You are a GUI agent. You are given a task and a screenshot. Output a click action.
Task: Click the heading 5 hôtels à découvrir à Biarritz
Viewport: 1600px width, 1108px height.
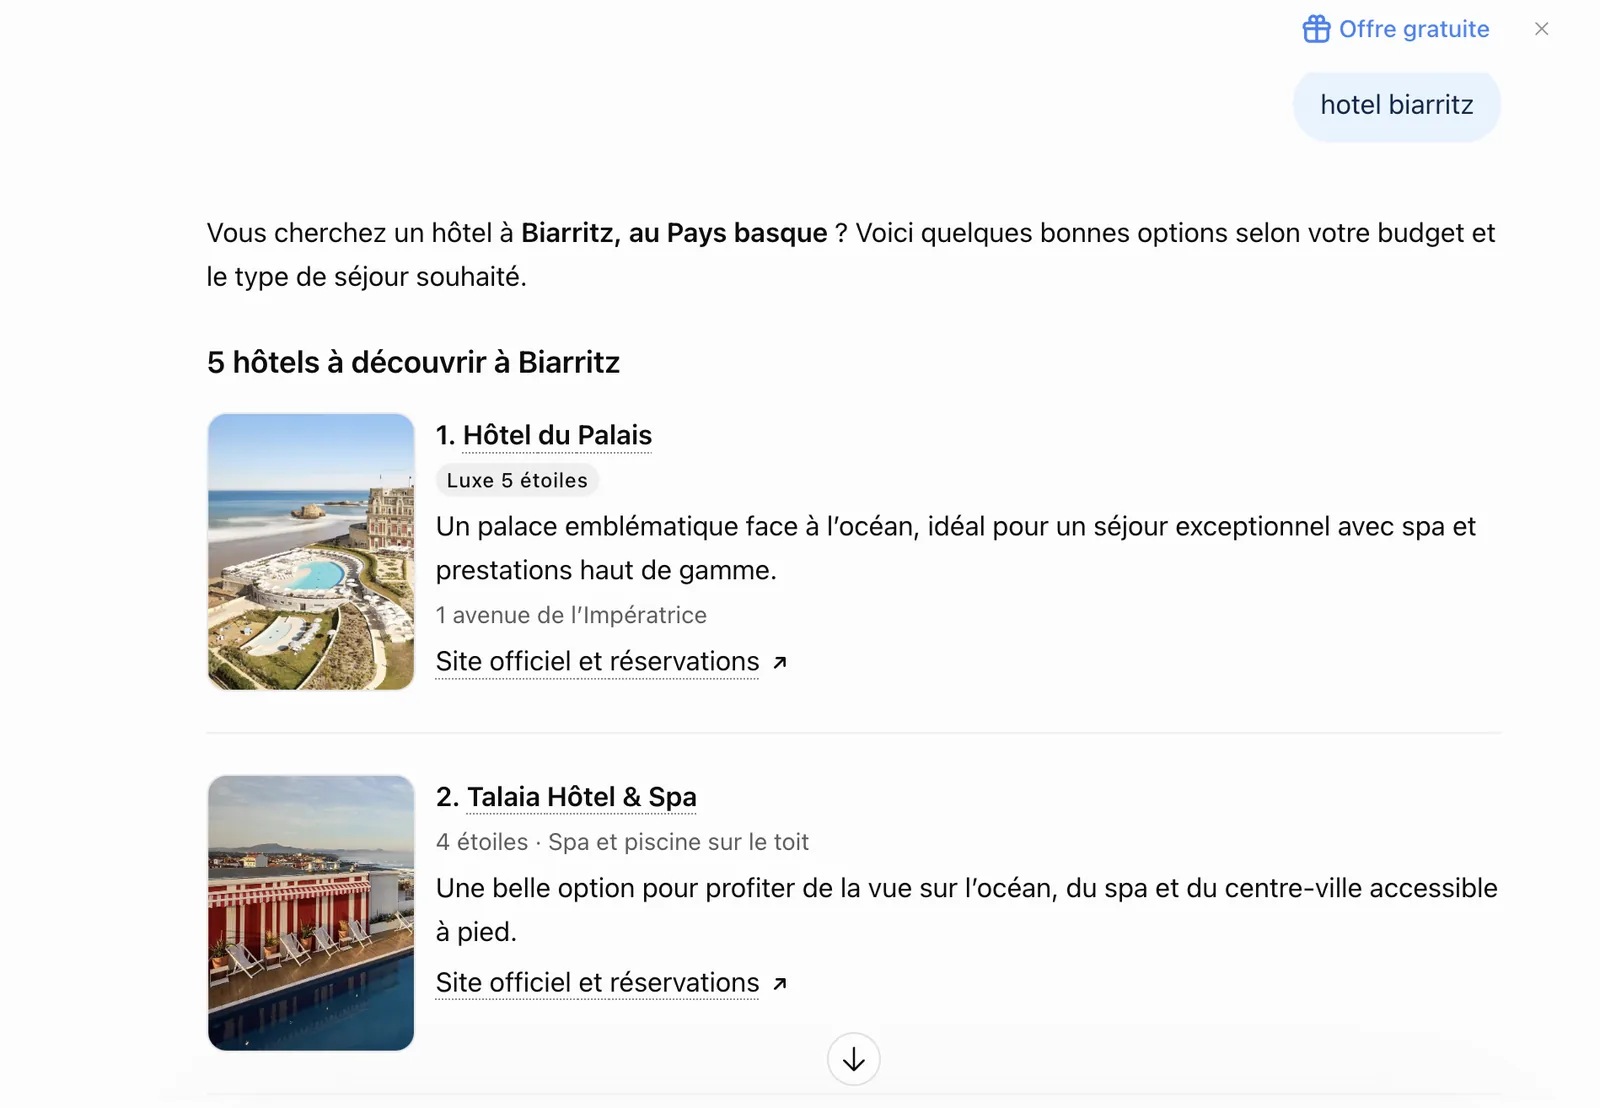point(413,362)
